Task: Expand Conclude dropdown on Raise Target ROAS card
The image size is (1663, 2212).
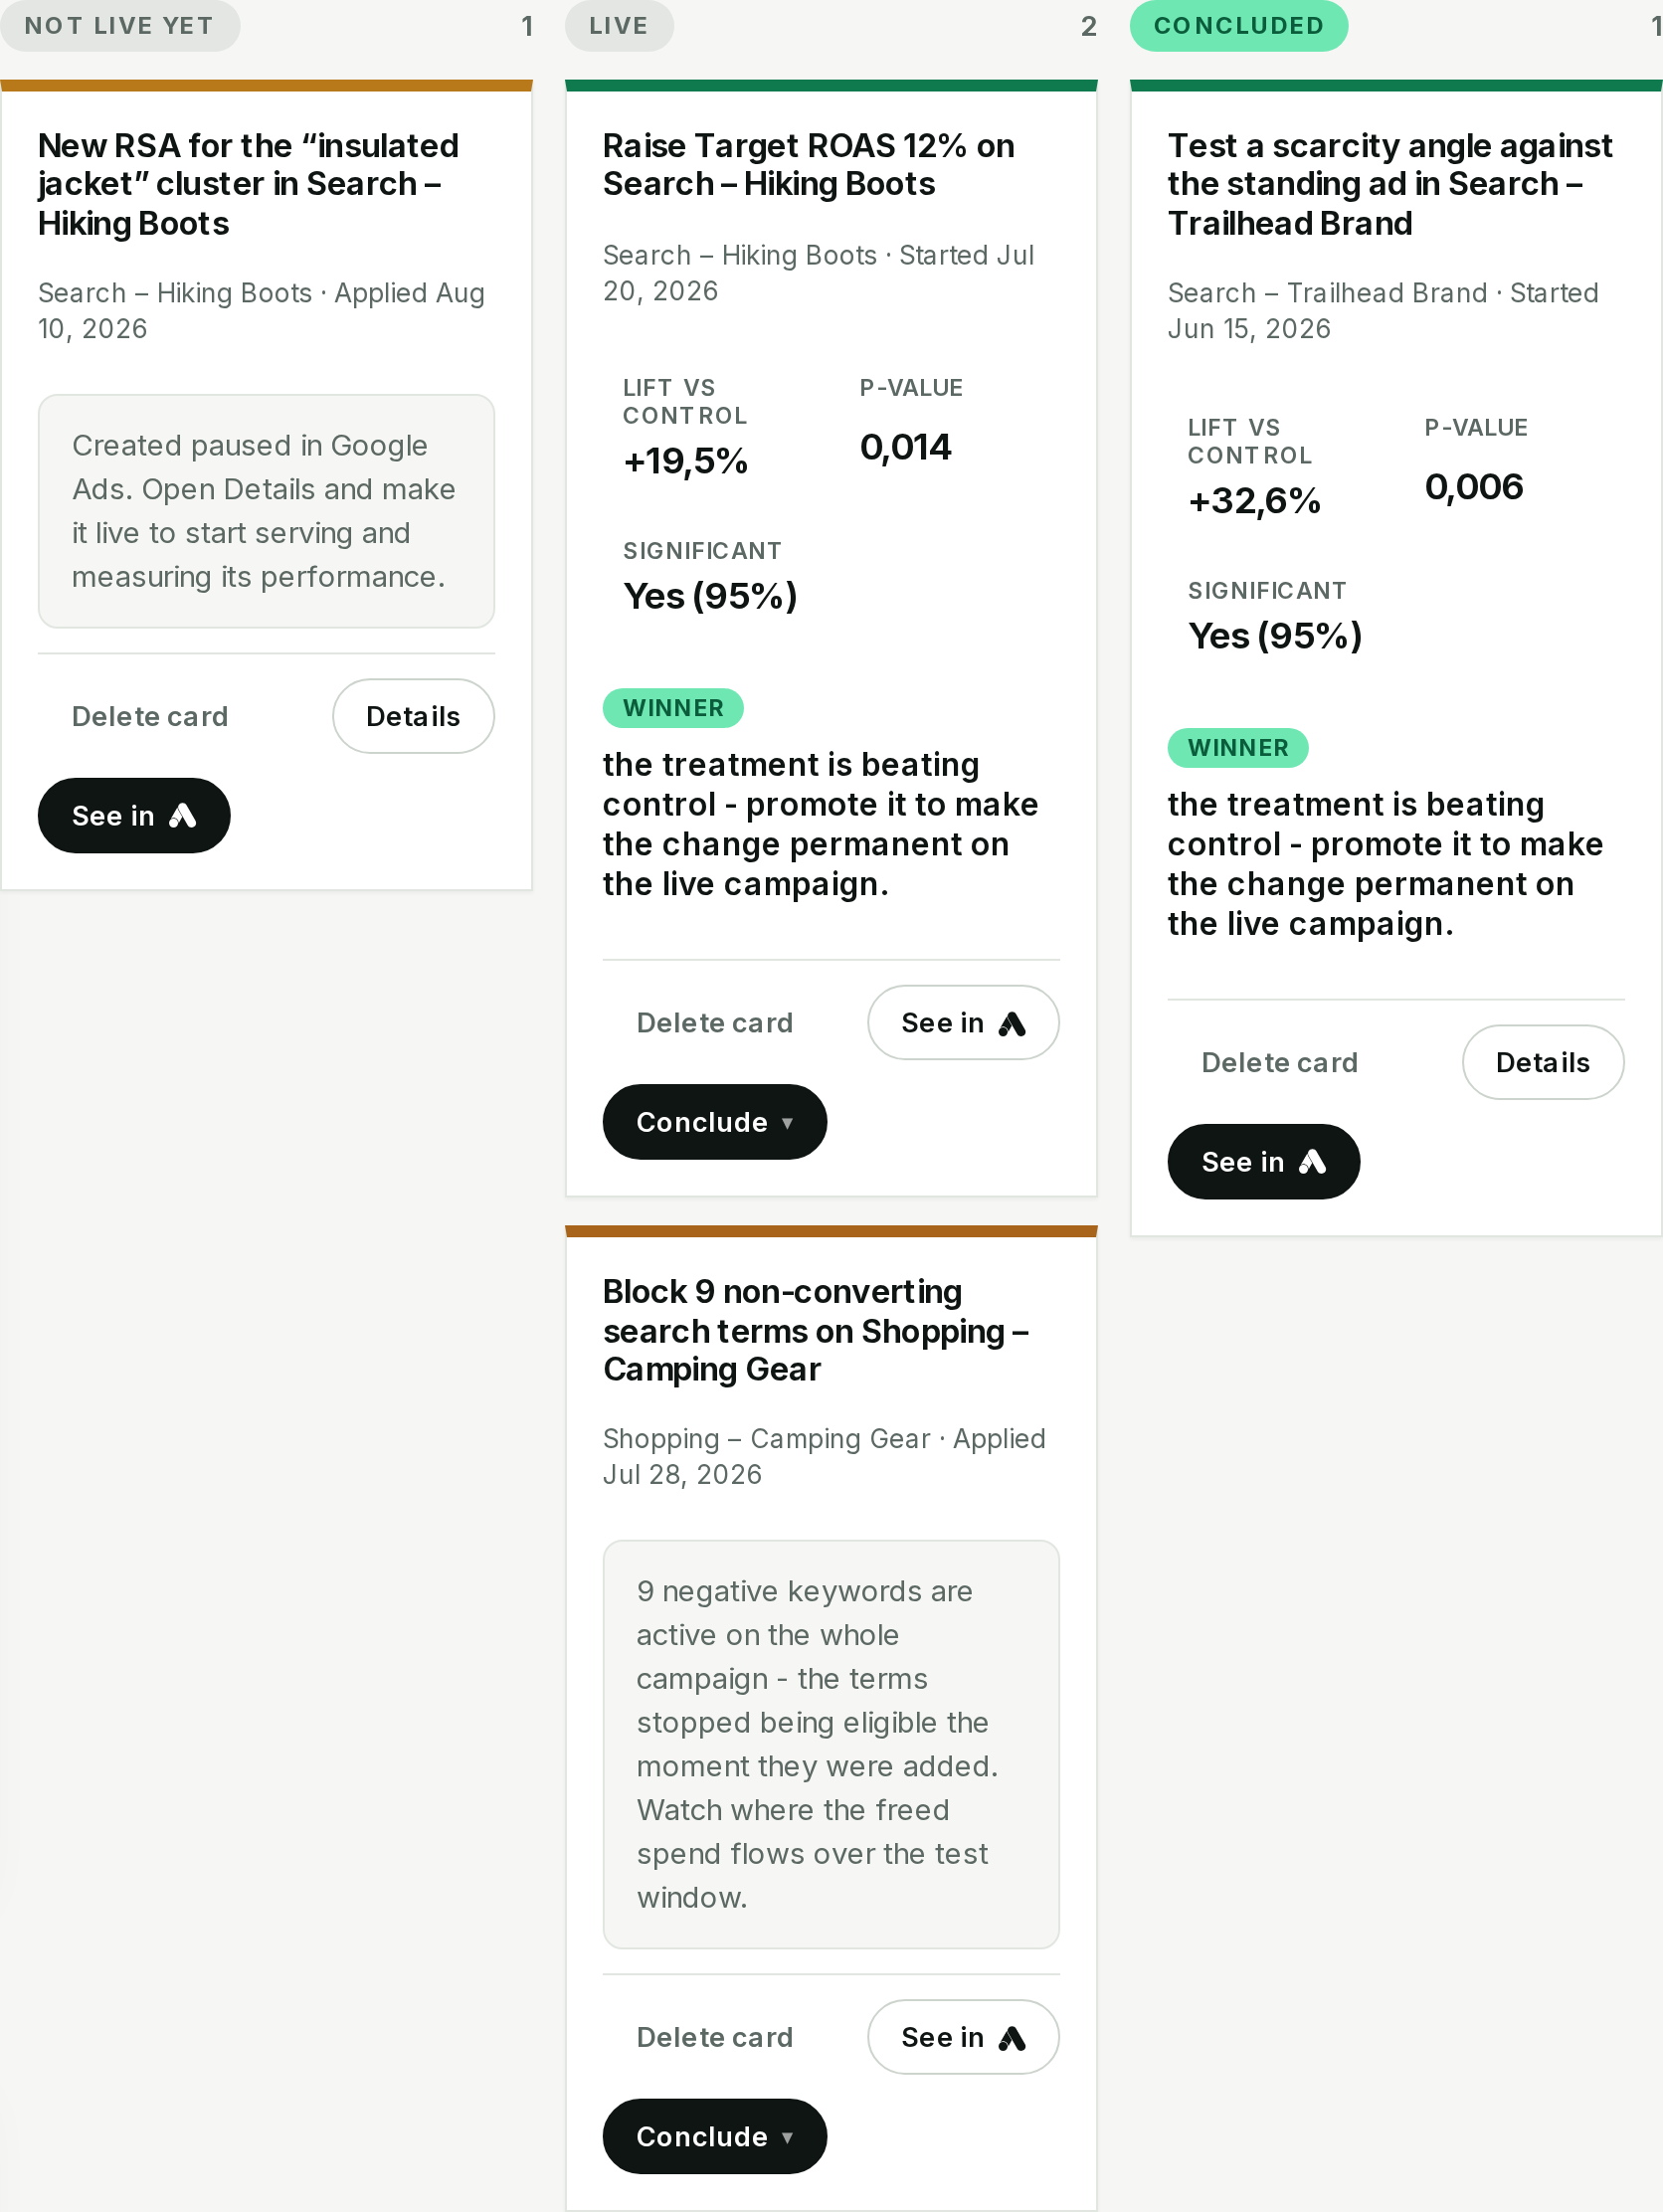Action: pyautogui.click(x=714, y=1121)
